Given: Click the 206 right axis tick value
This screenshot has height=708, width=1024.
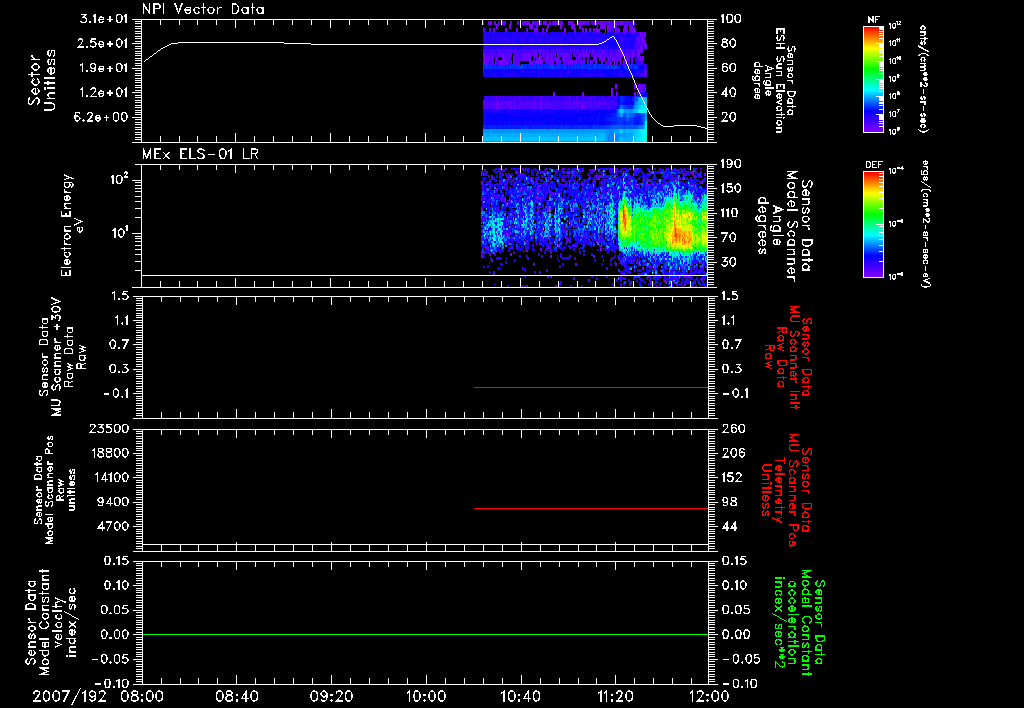Looking at the screenshot, I should (733, 453).
